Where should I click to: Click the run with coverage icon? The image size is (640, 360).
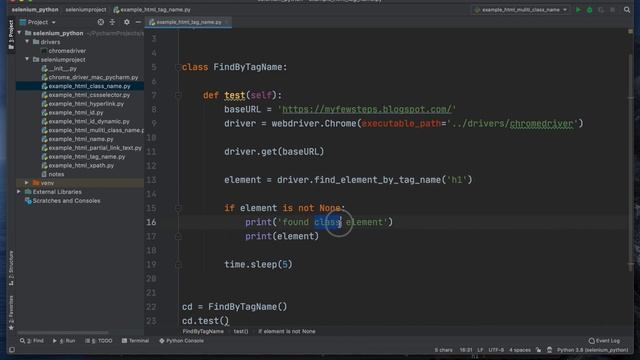tap(601, 10)
